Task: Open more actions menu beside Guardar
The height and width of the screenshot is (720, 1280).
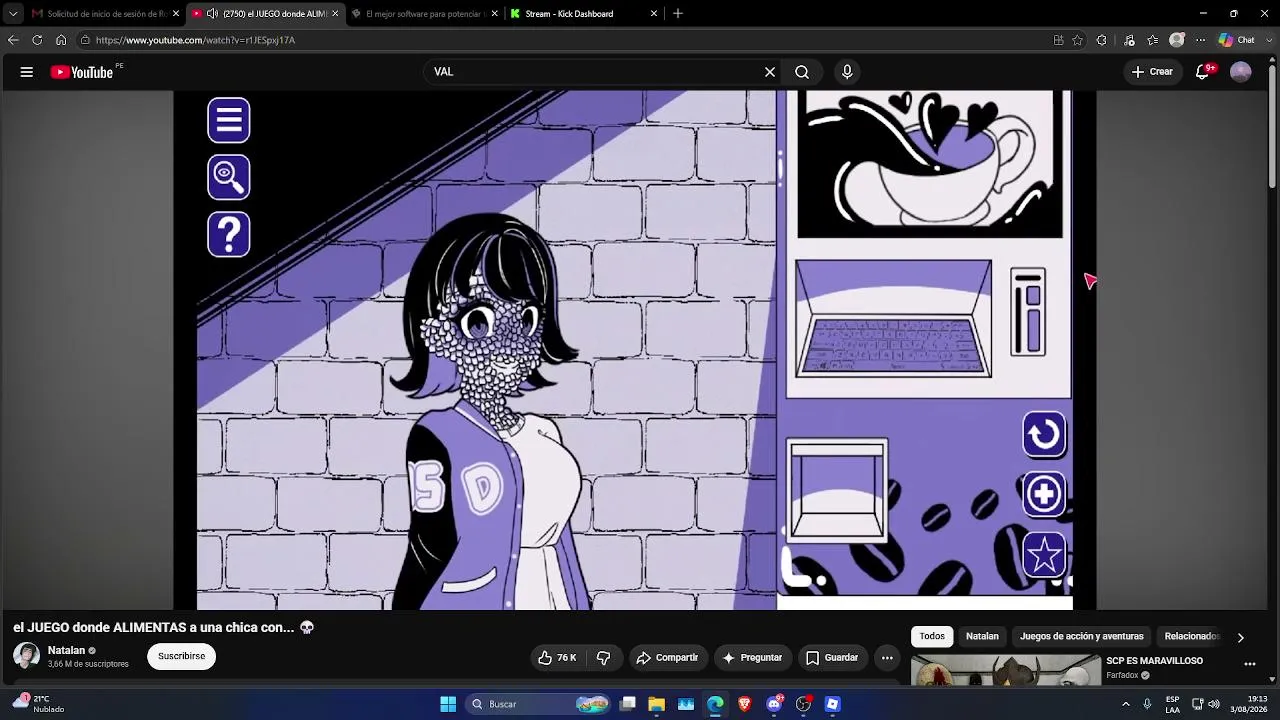Action: tap(887, 658)
